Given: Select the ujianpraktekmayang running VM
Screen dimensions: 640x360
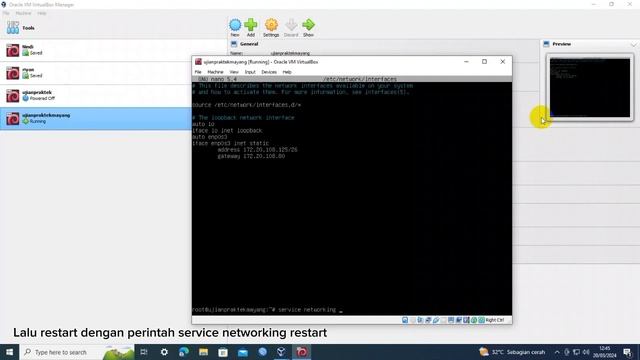Looking at the screenshot, I should click(96, 119).
